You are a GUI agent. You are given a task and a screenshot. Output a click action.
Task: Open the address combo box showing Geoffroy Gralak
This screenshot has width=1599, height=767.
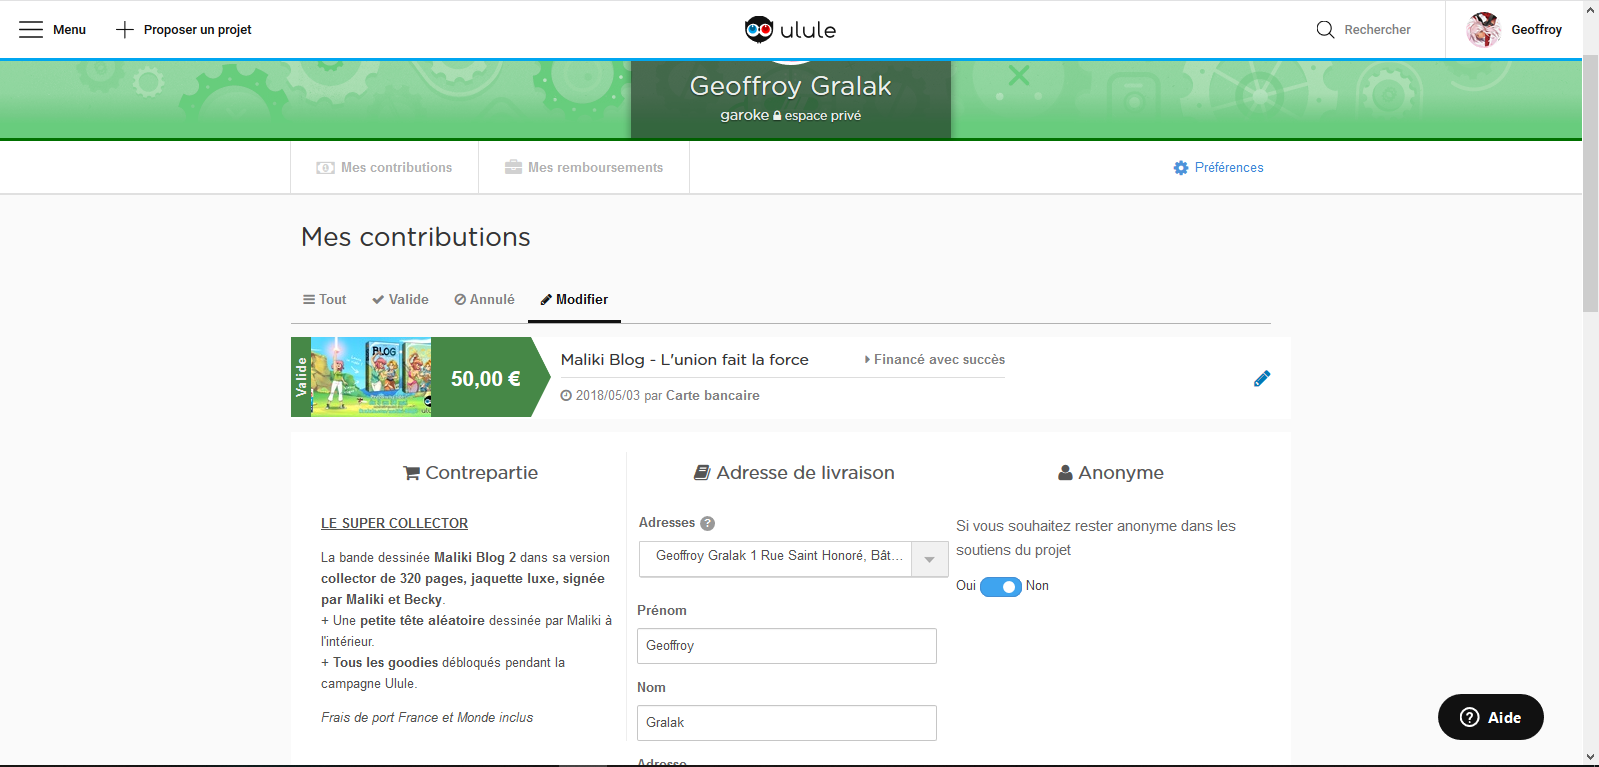click(776, 557)
